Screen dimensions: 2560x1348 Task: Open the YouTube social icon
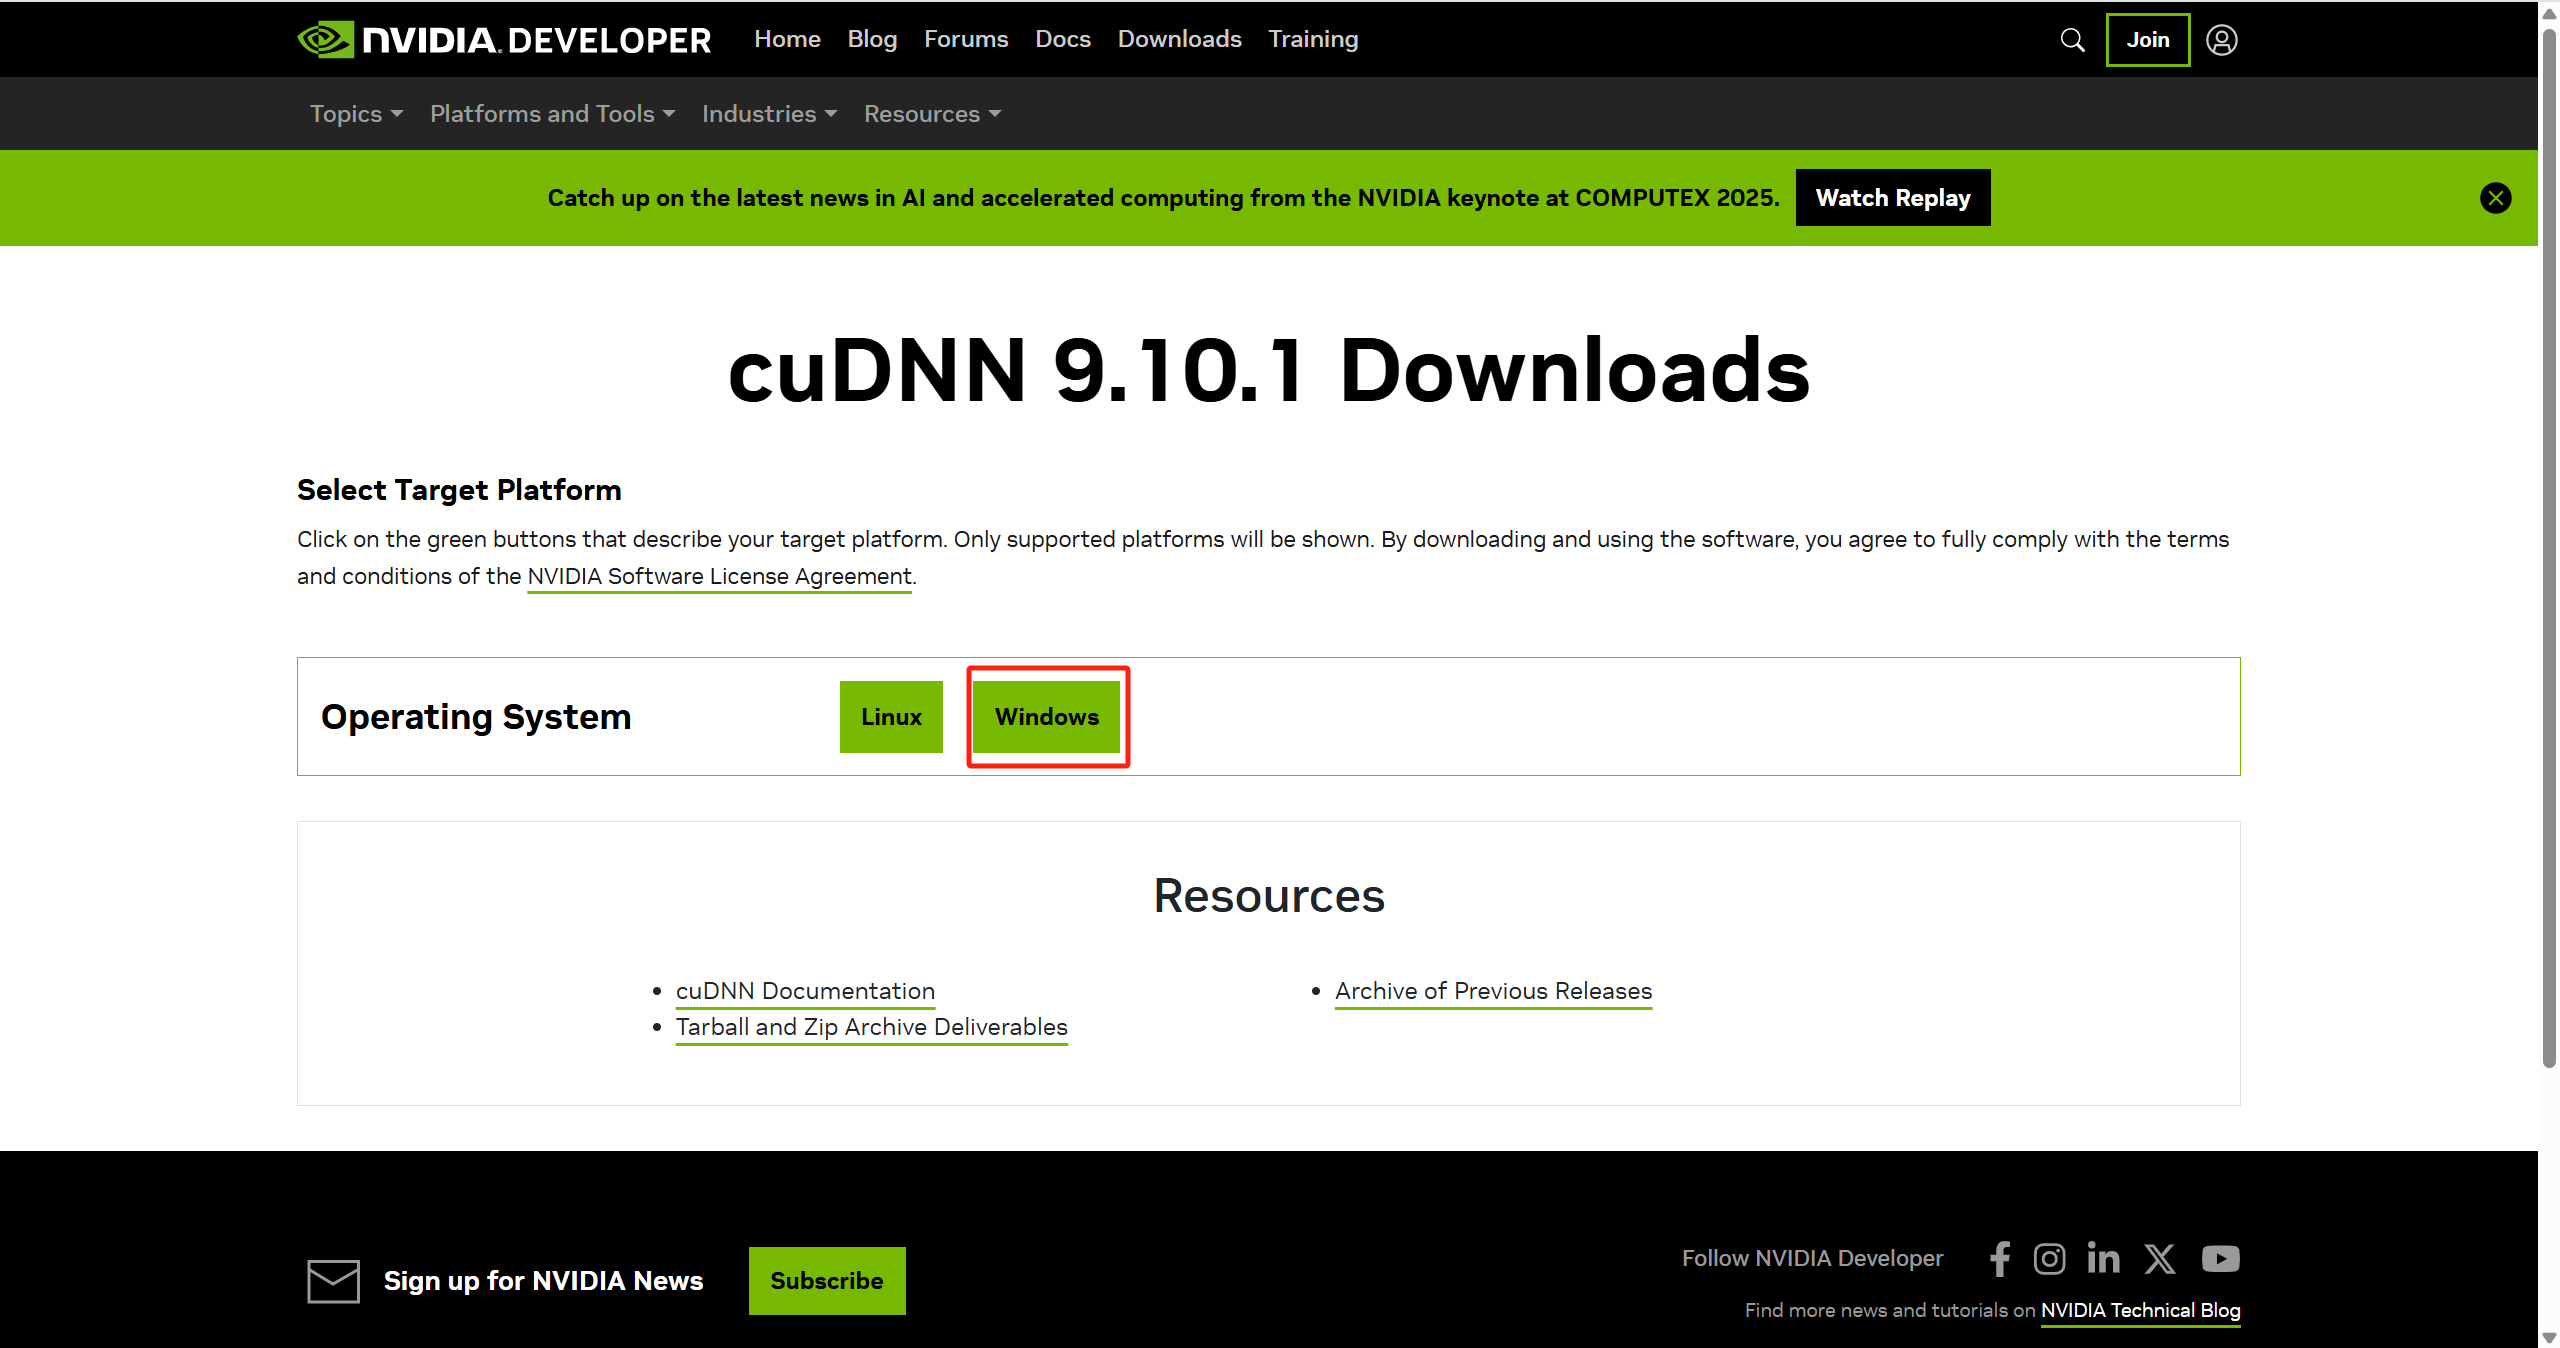(2220, 1258)
